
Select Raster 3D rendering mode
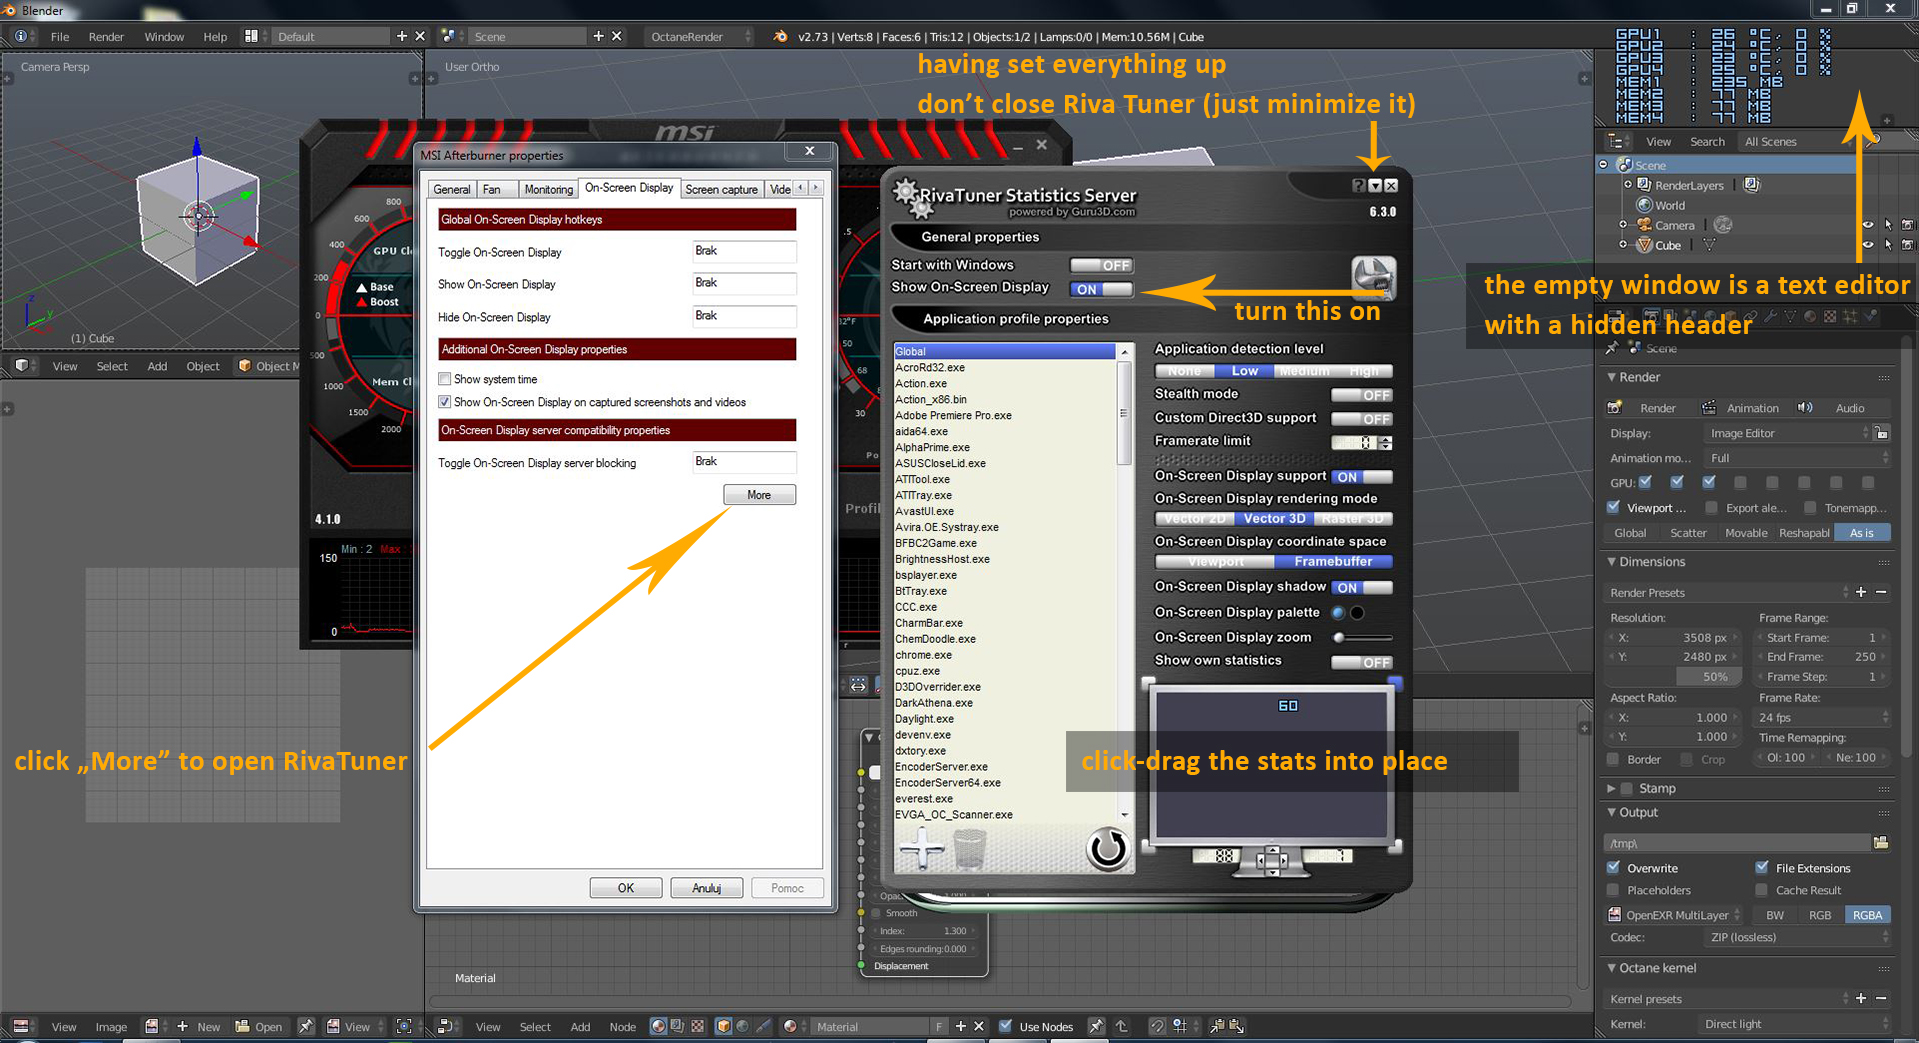[1353, 519]
